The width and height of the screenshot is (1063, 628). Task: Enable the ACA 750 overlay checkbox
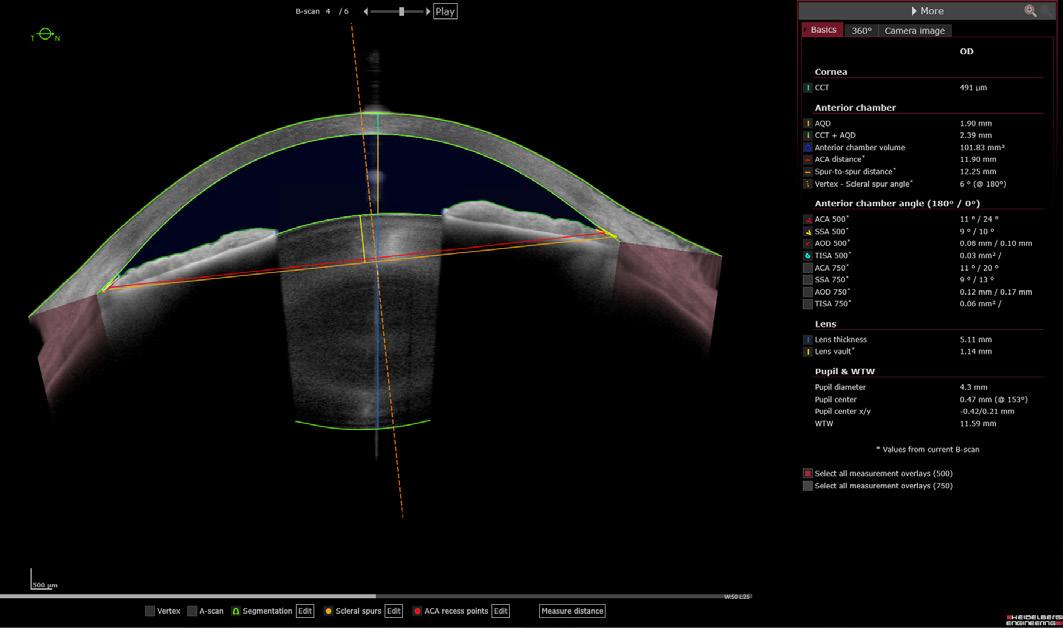tap(807, 268)
